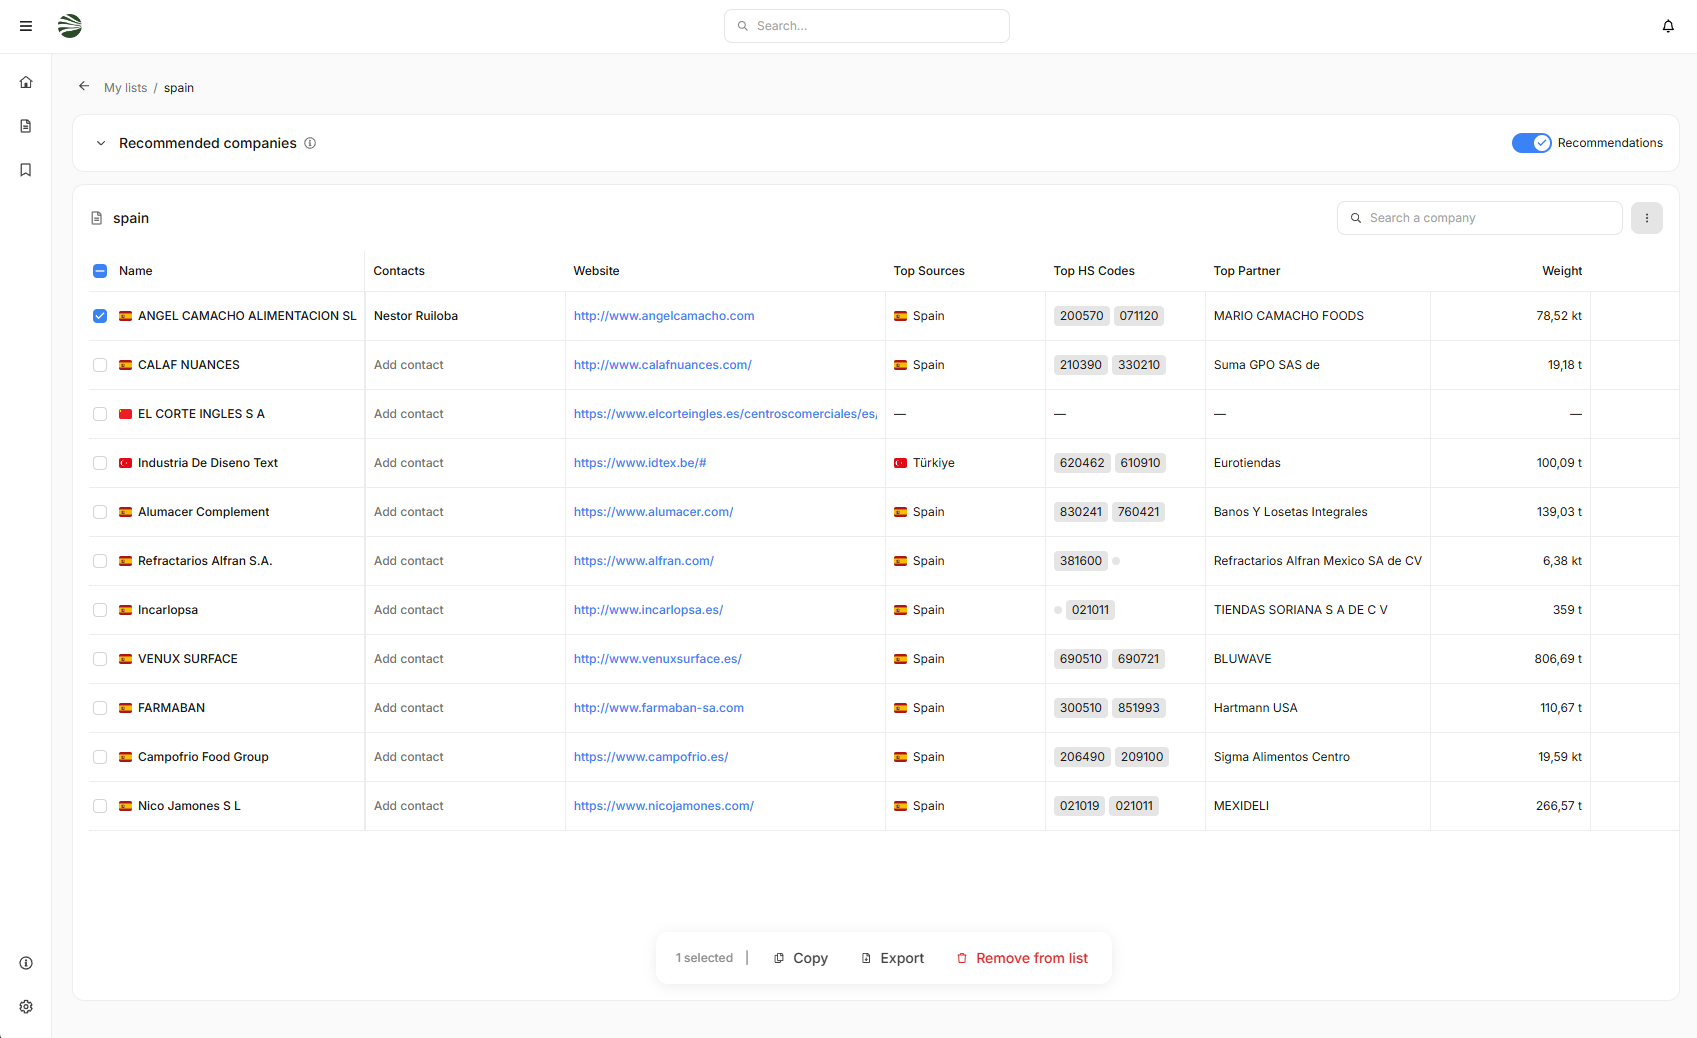Navigate to My lists breadcrumb
Image resolution: width=1697 pixels, height=1038 pixels.
[x=125, y=88]
